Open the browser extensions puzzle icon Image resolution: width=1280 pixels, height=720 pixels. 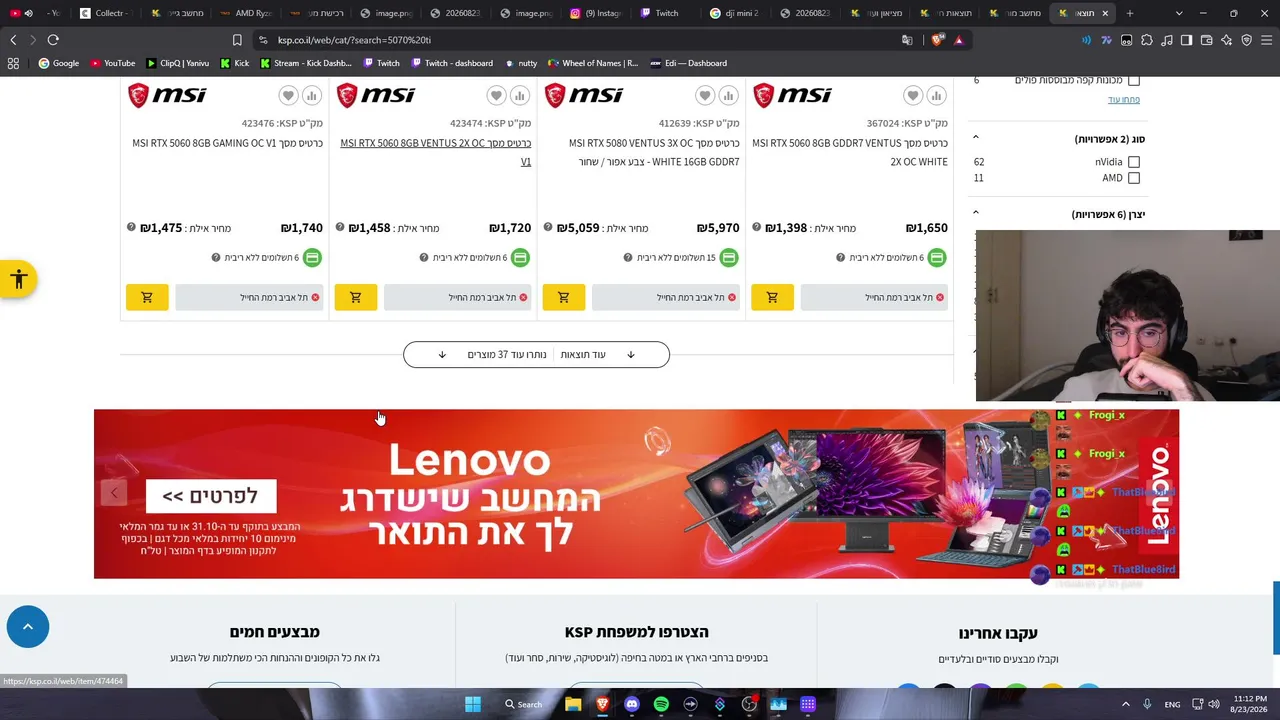[x=1147, y=40]
